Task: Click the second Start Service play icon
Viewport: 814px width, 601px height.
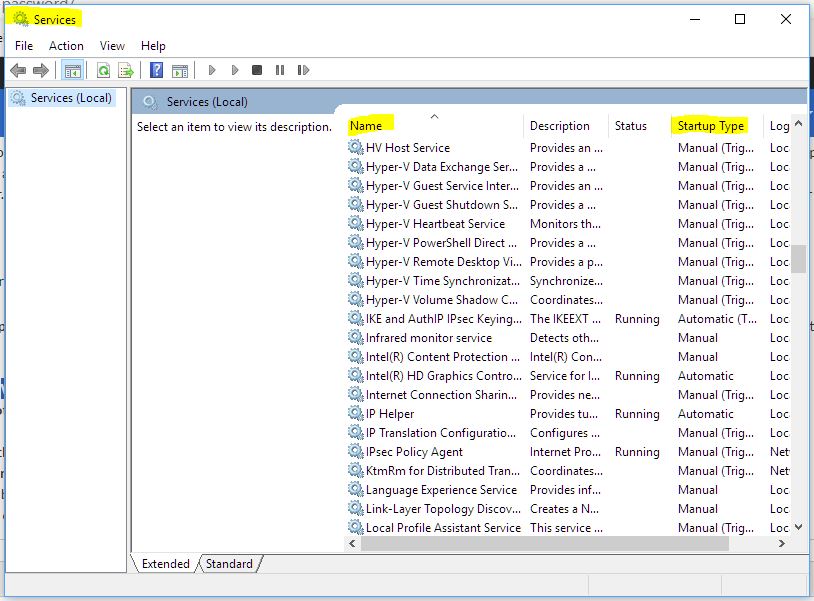Action: tap(235, 70)
